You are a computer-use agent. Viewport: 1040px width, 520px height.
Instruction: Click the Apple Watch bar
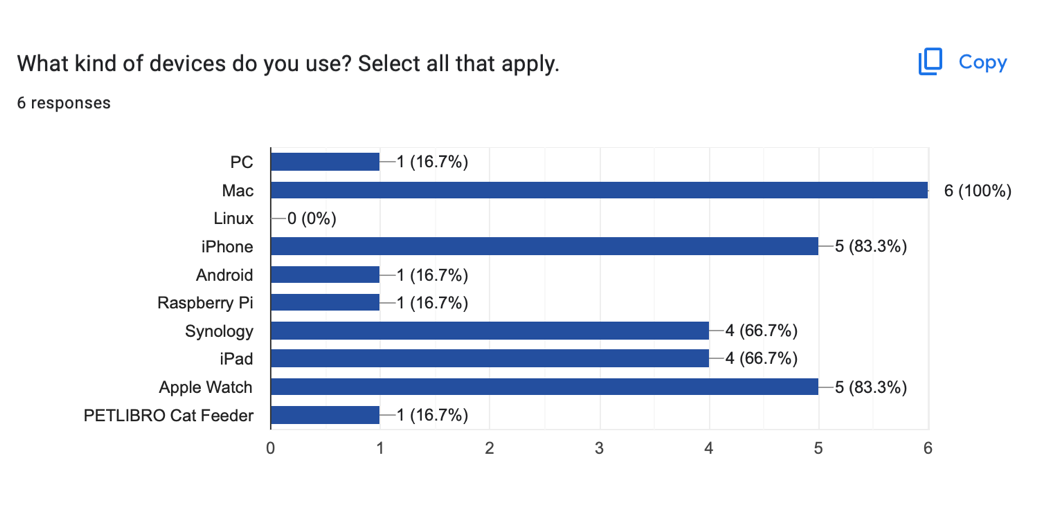(544, 387)
